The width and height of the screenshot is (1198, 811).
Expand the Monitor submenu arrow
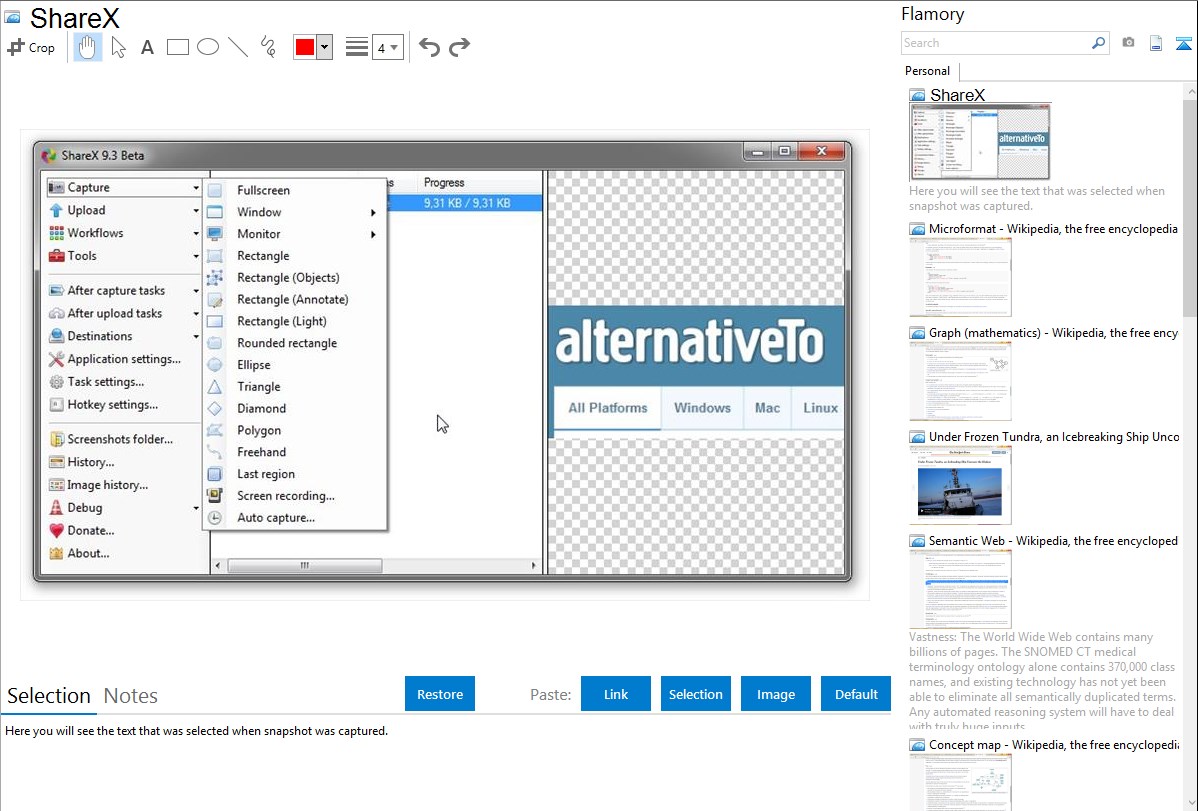tap(373, 234)
